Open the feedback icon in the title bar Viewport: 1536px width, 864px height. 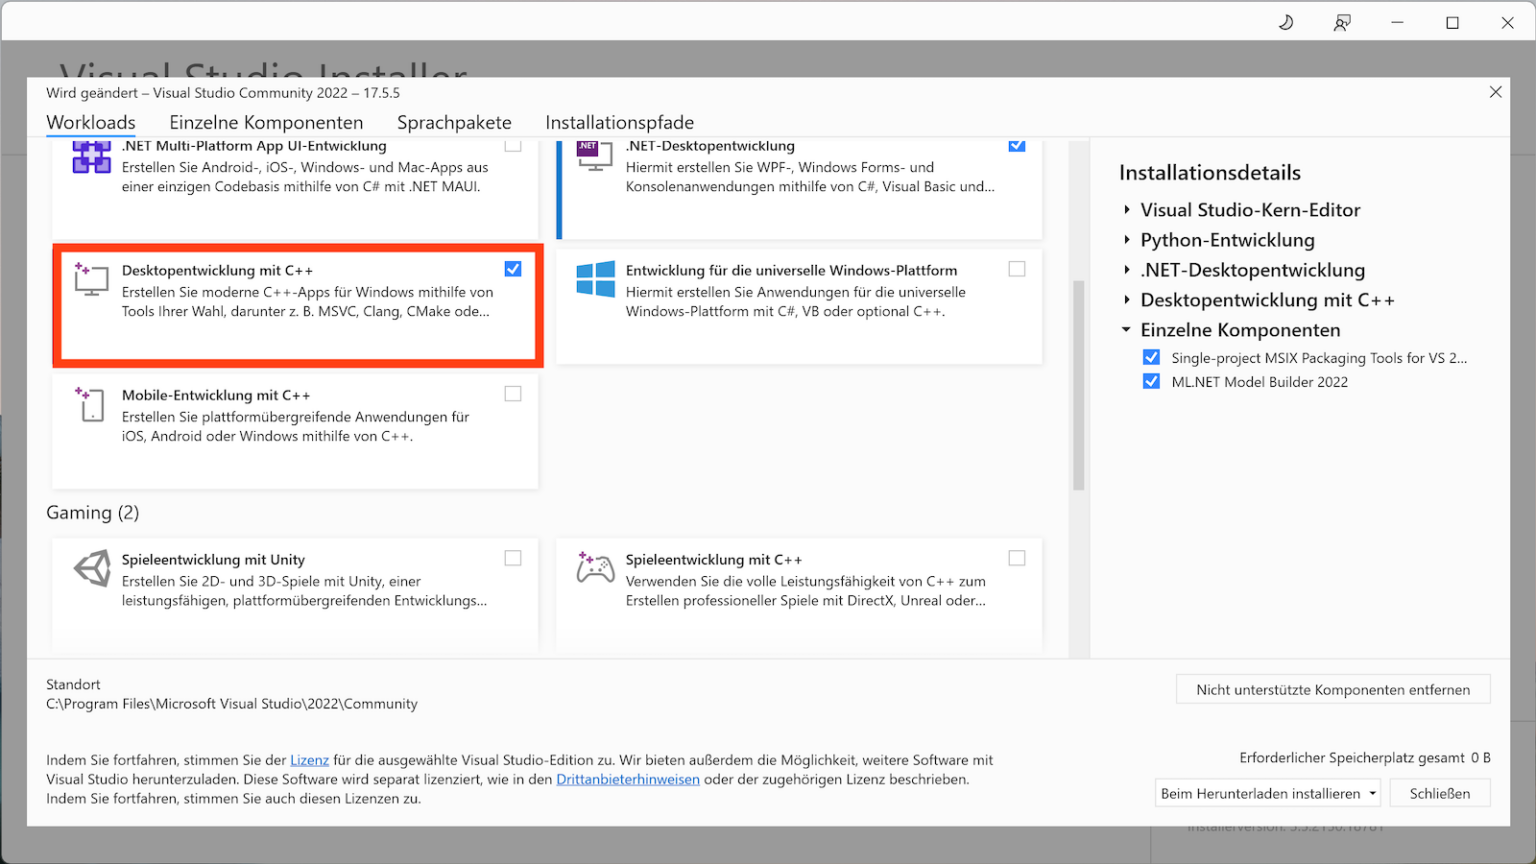(1342, 22)
